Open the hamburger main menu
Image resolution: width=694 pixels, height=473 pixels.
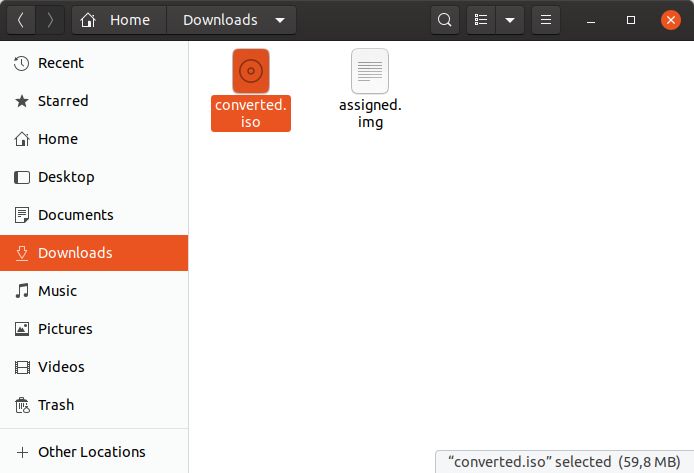coord(545,20)
